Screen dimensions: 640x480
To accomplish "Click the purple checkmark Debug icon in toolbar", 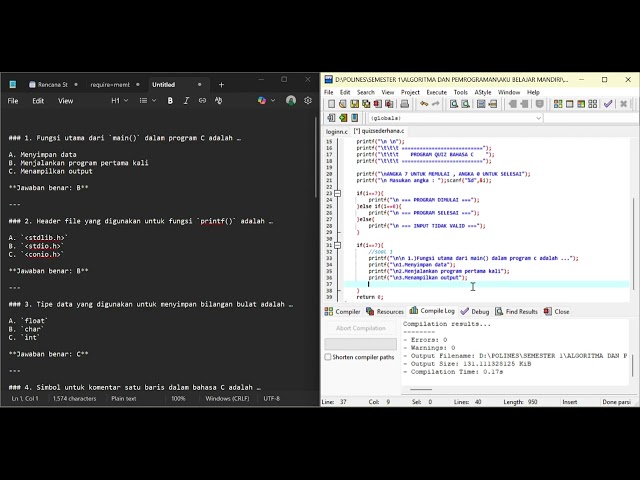I will [608, 104].
